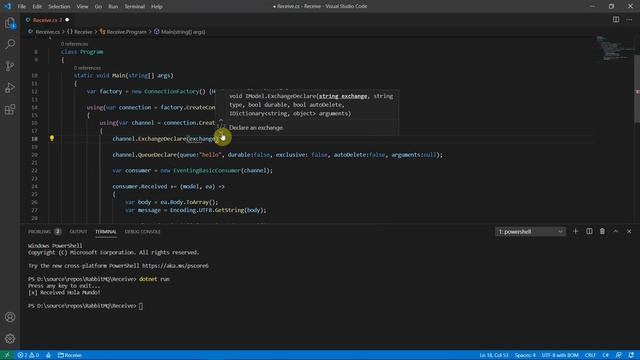640x360 pixels.
Task: Click the feedback icon in status bar
Action: 619,355
